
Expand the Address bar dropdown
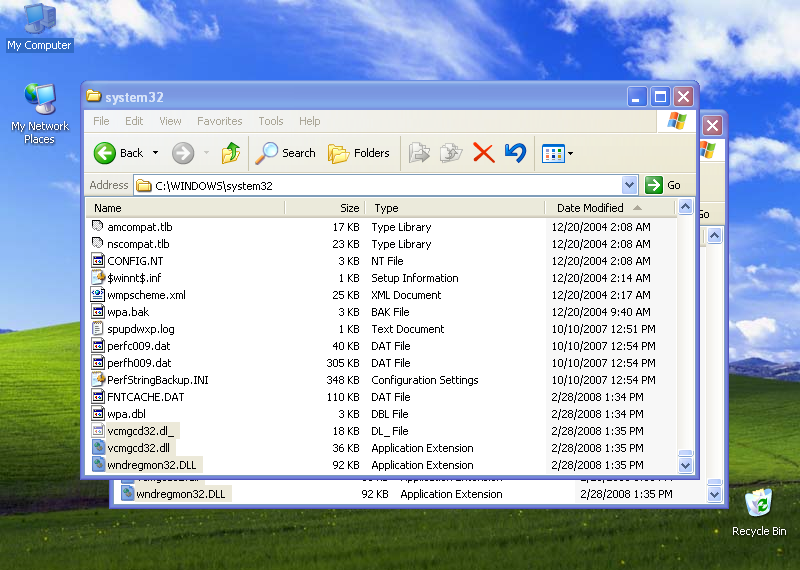630,185
